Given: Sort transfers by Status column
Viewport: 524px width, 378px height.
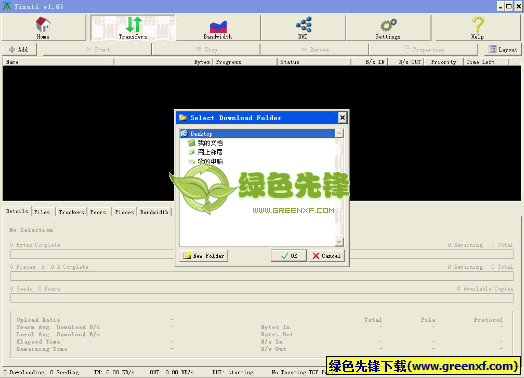Looking at the screenshot, I should coord(314,62).
